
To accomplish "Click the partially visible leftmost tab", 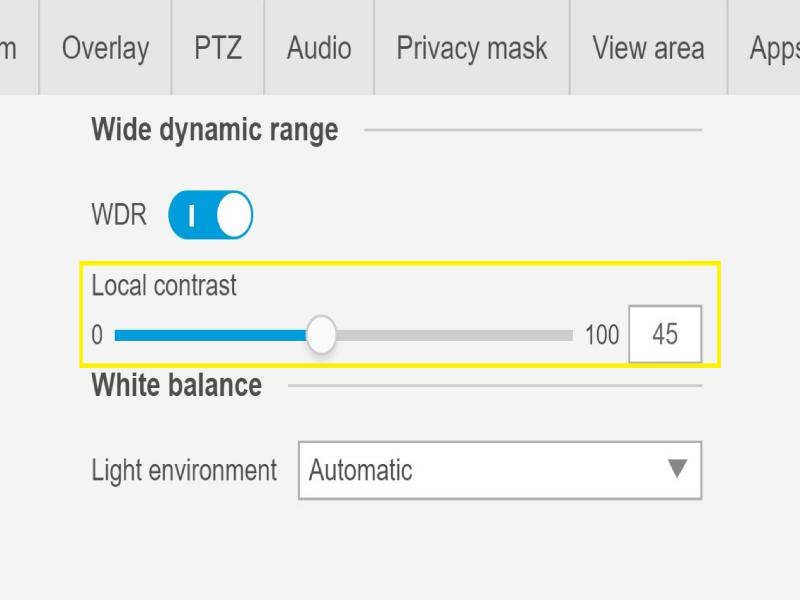I will [12, 48].
